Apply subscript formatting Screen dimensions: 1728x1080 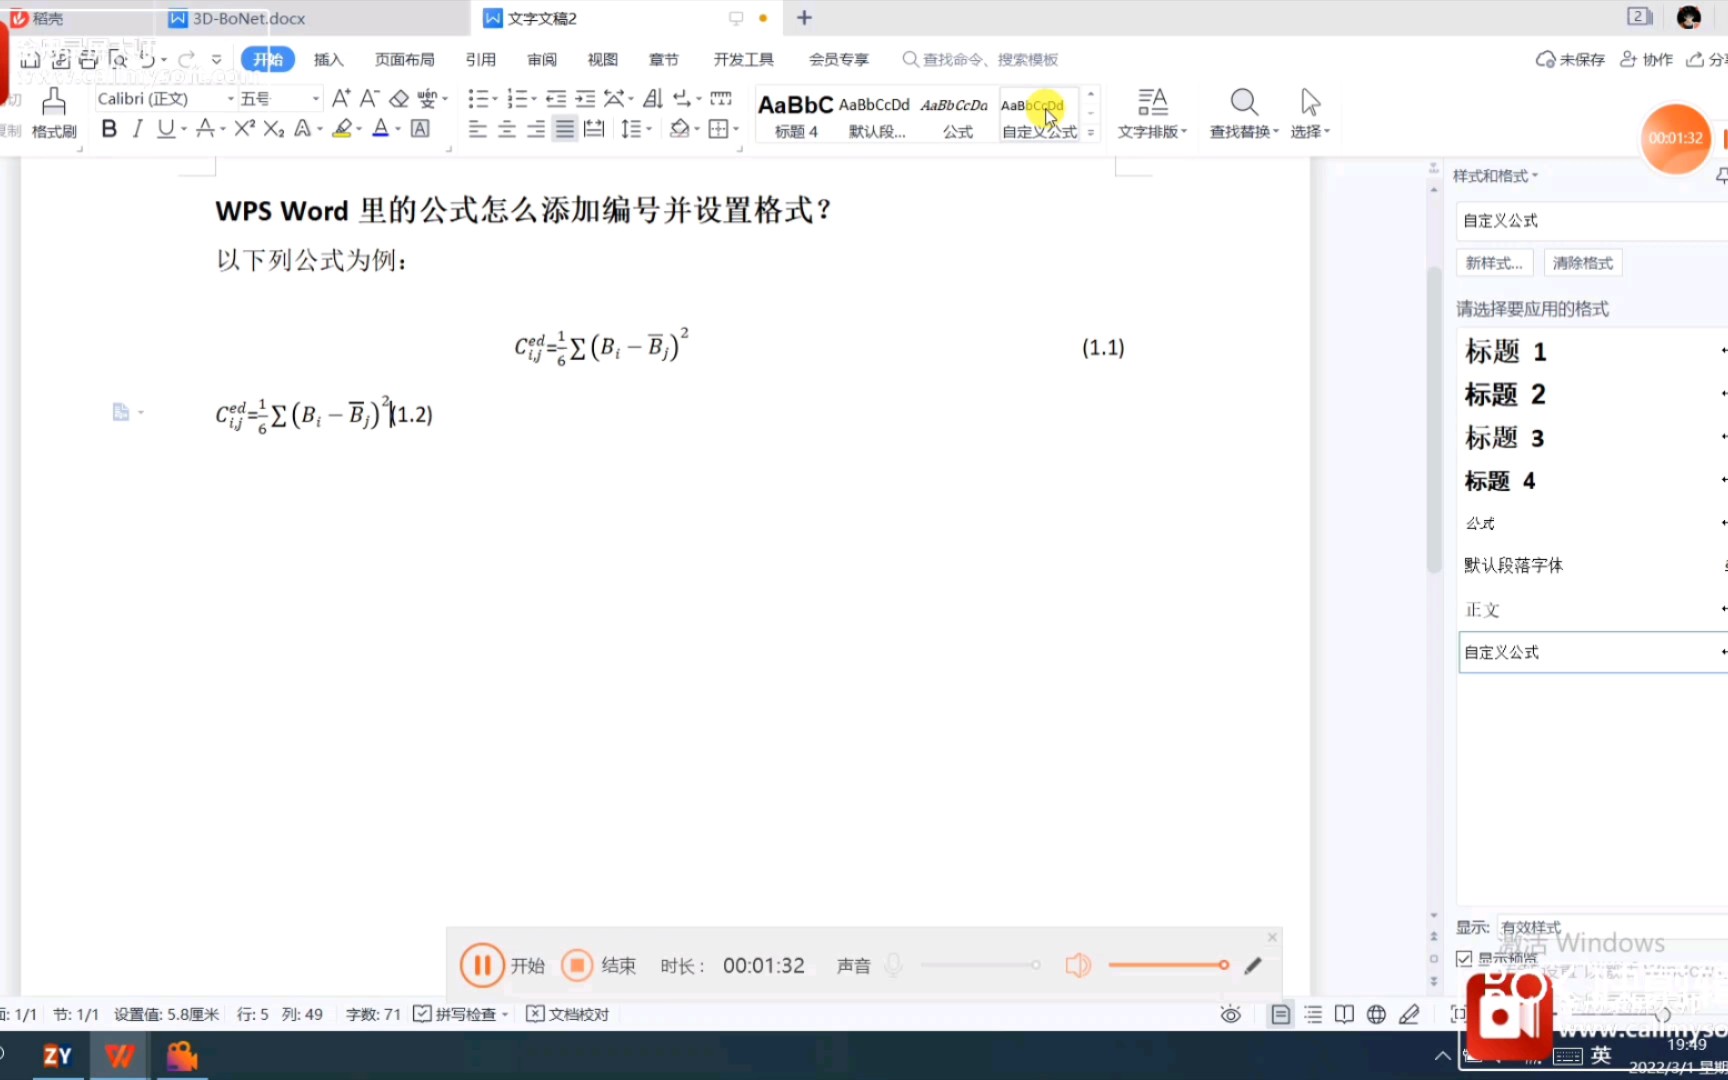[273, 129]
